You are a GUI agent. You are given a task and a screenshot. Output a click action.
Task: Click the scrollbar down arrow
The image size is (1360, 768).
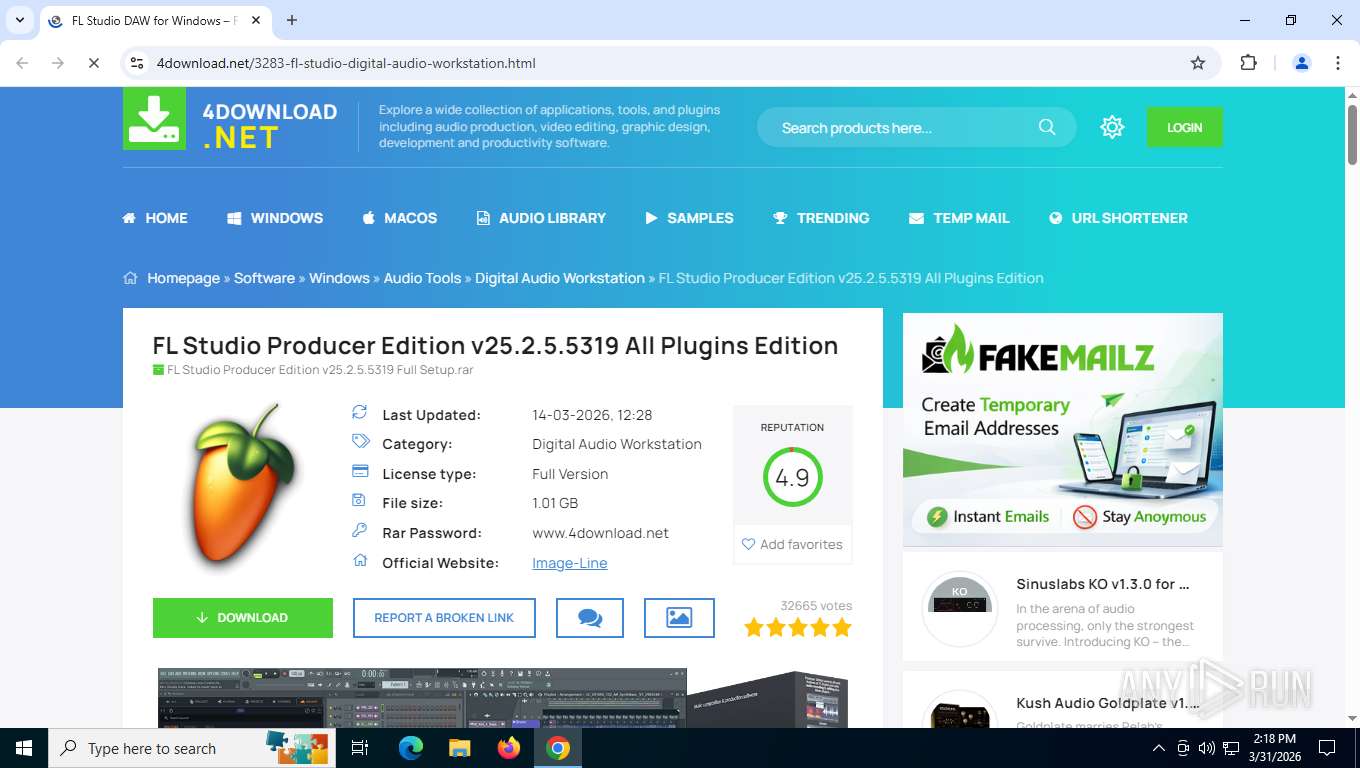click(x=1352, y=718)
